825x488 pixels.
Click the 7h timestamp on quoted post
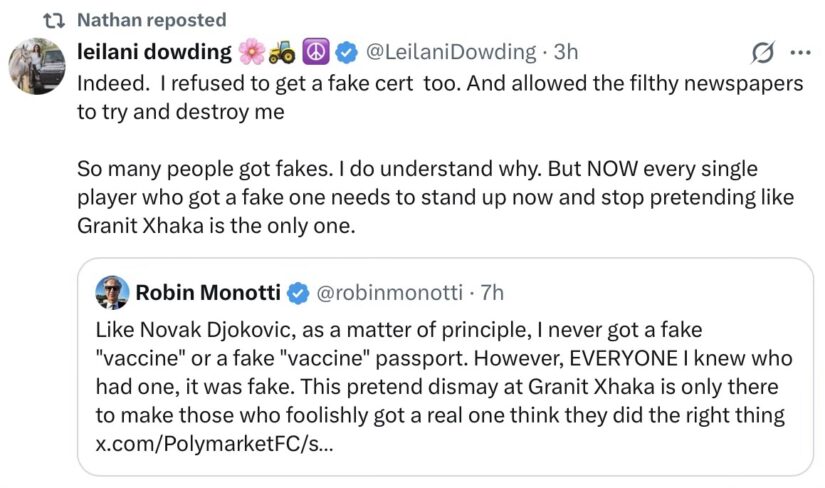[x=492, y=293]
